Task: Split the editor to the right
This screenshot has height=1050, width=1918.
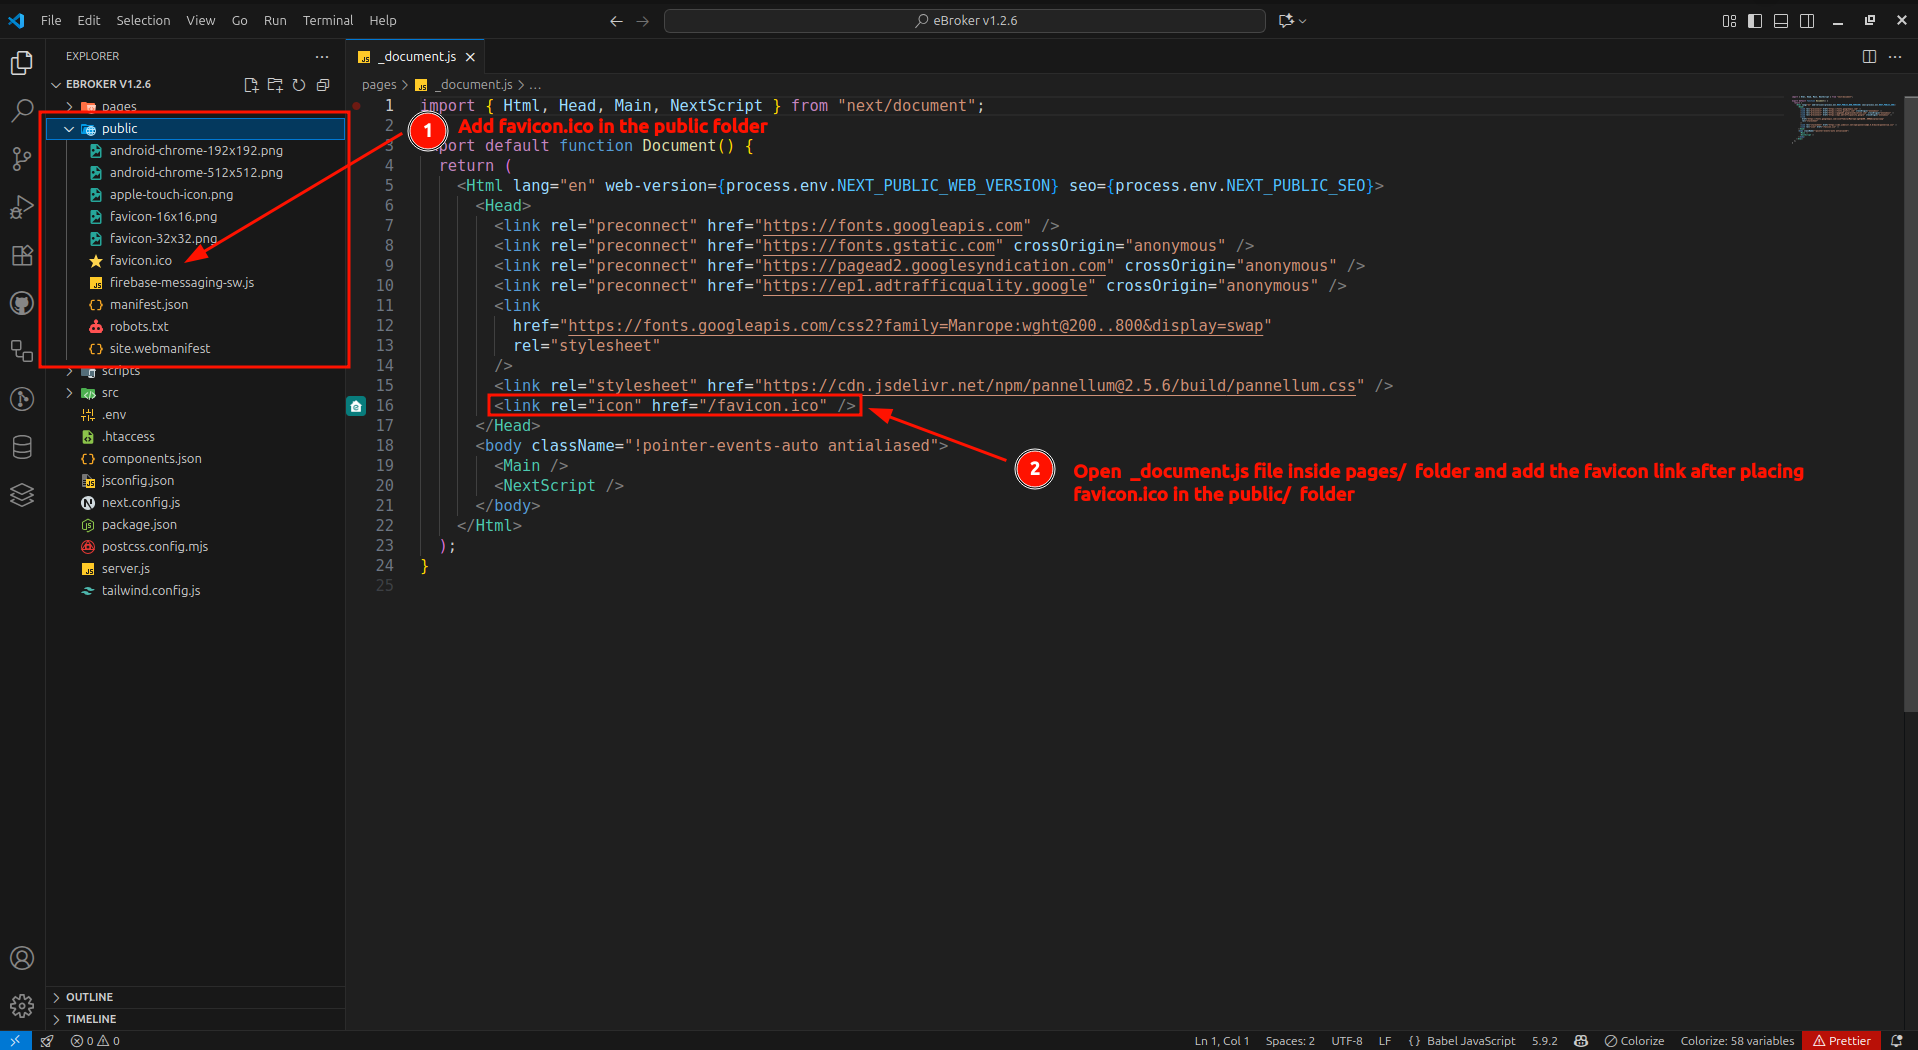Action: 1869,57
